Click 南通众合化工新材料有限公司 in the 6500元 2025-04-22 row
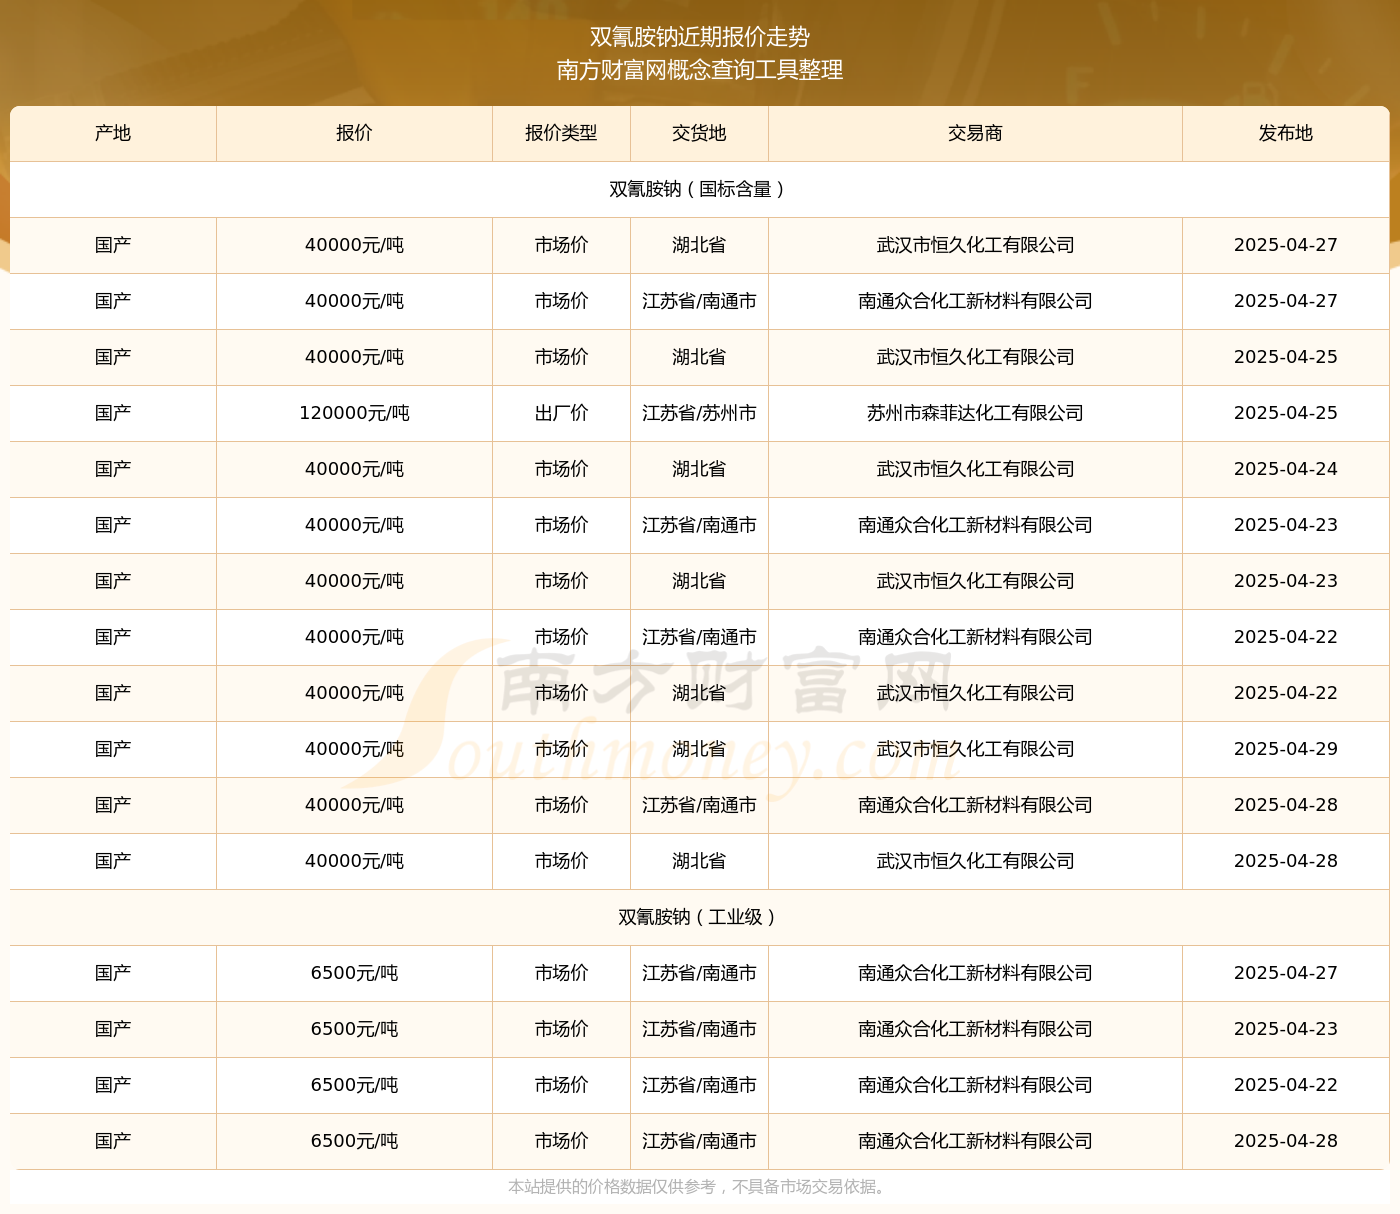The height and width of the screenshot is (1214, 1400). [975, 1085]
